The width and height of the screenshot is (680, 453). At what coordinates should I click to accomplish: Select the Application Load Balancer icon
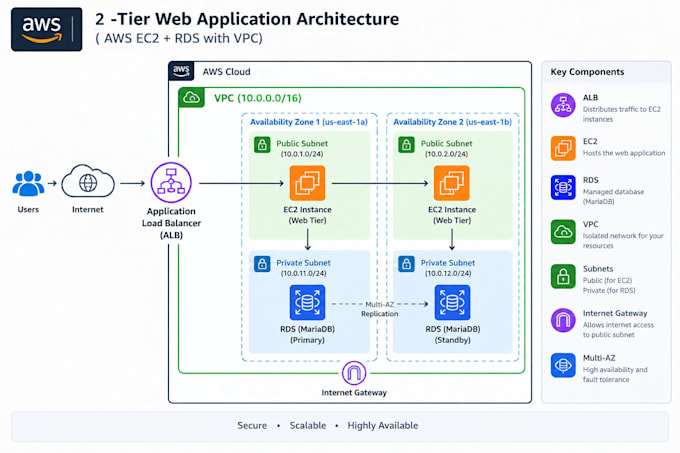click(171, 183)
